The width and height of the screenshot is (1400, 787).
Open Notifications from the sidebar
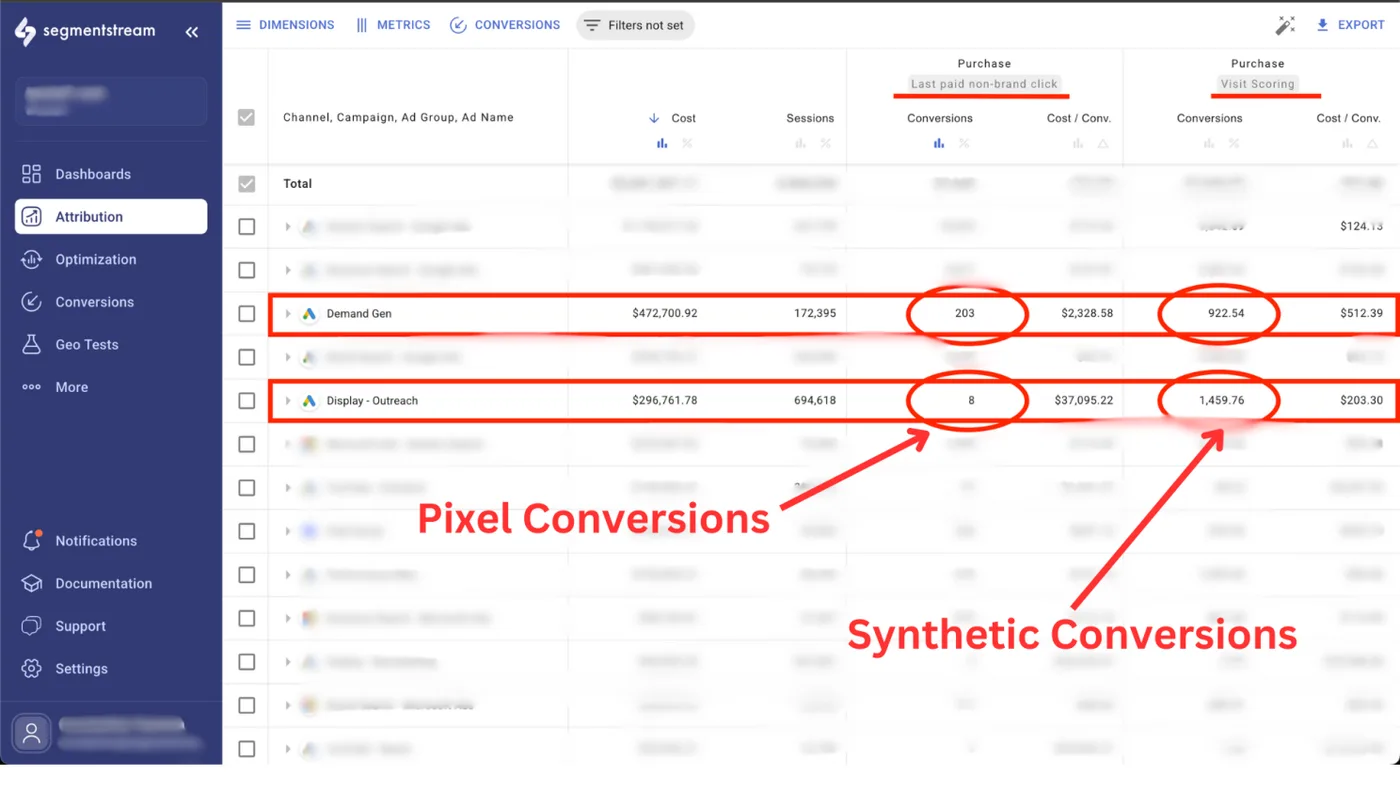pyautogui.click(x=98, y=540)
